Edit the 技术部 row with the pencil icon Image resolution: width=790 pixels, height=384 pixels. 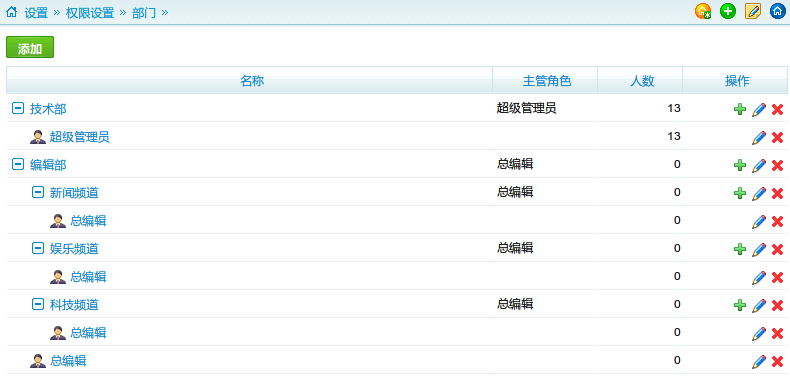point(759,109)
